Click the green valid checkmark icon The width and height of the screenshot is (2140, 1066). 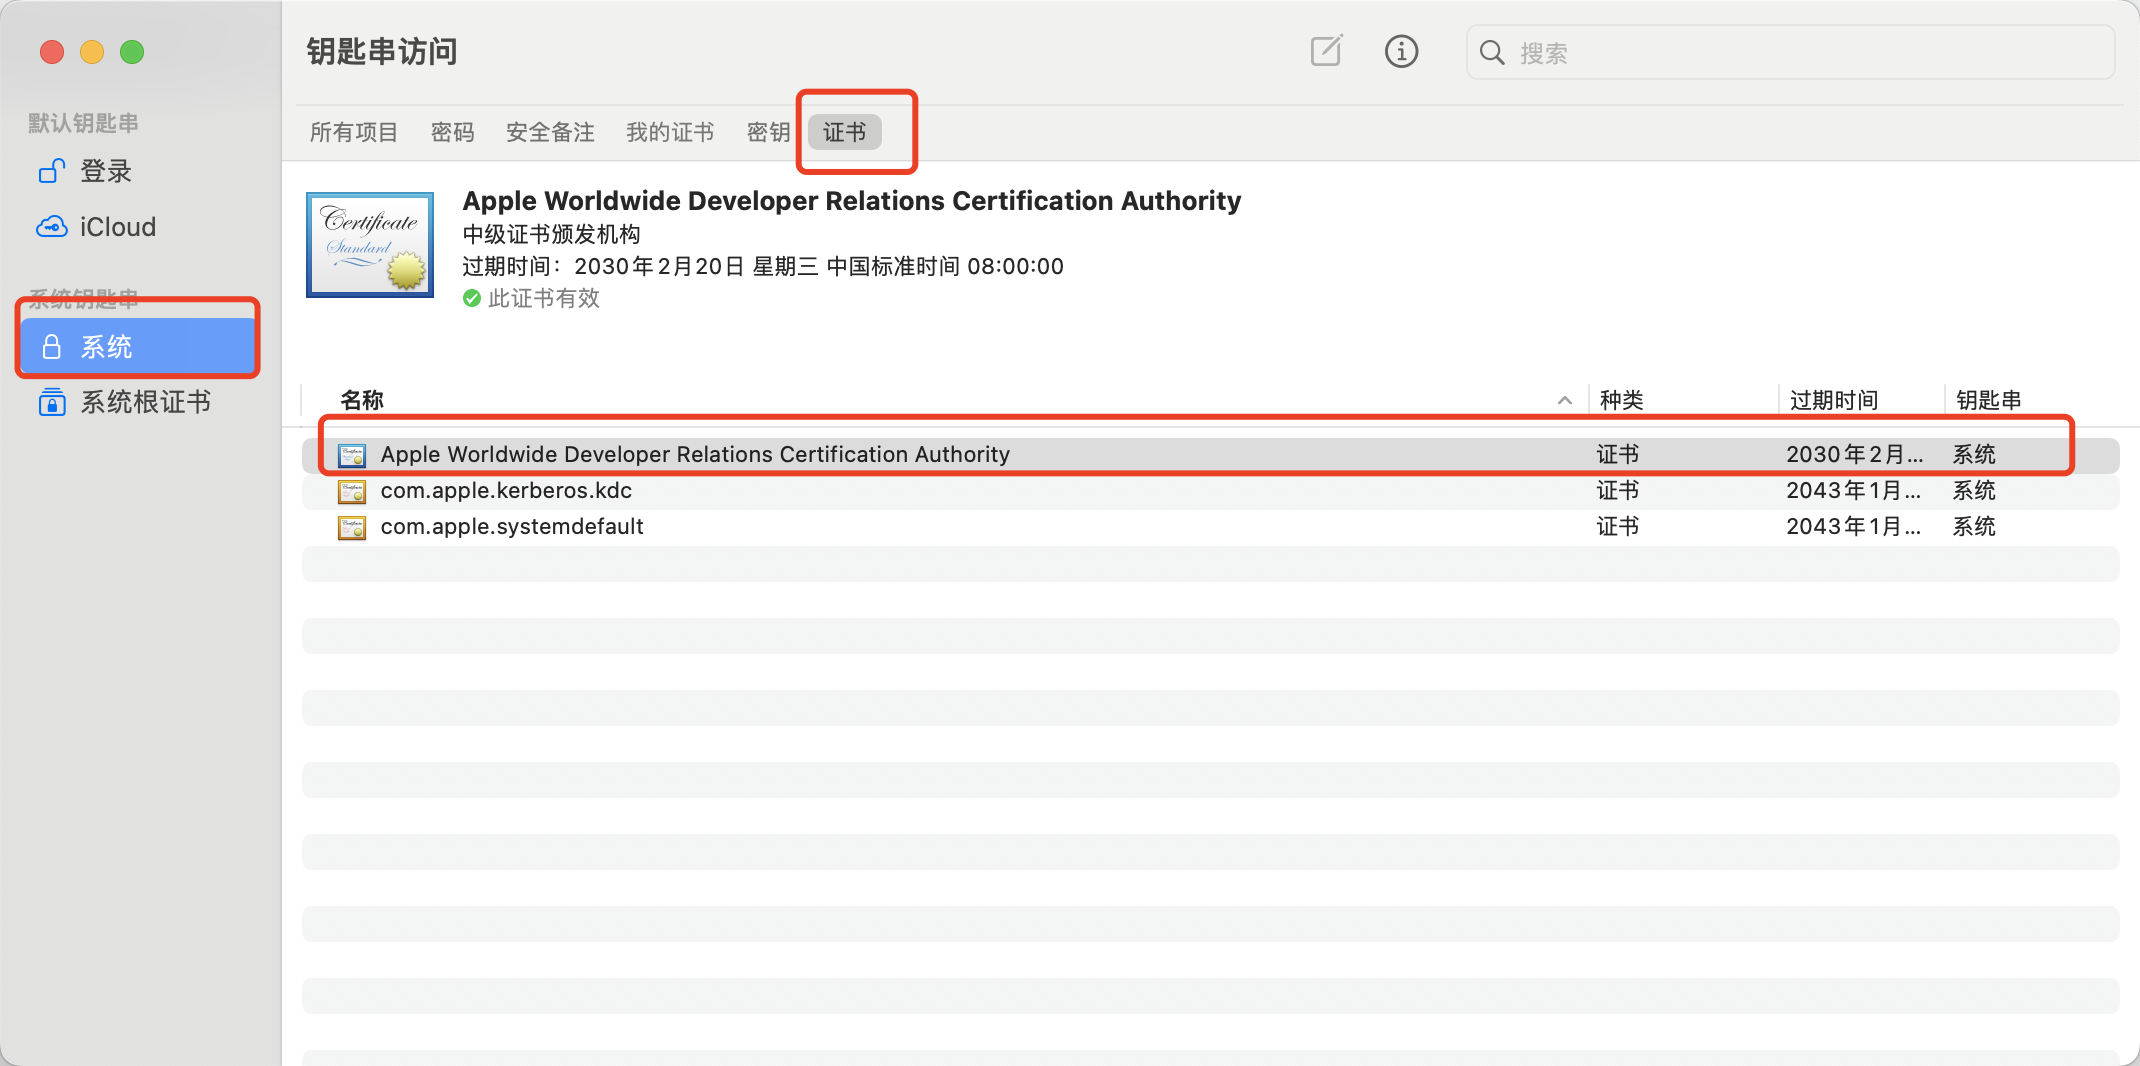pos(472,298)
